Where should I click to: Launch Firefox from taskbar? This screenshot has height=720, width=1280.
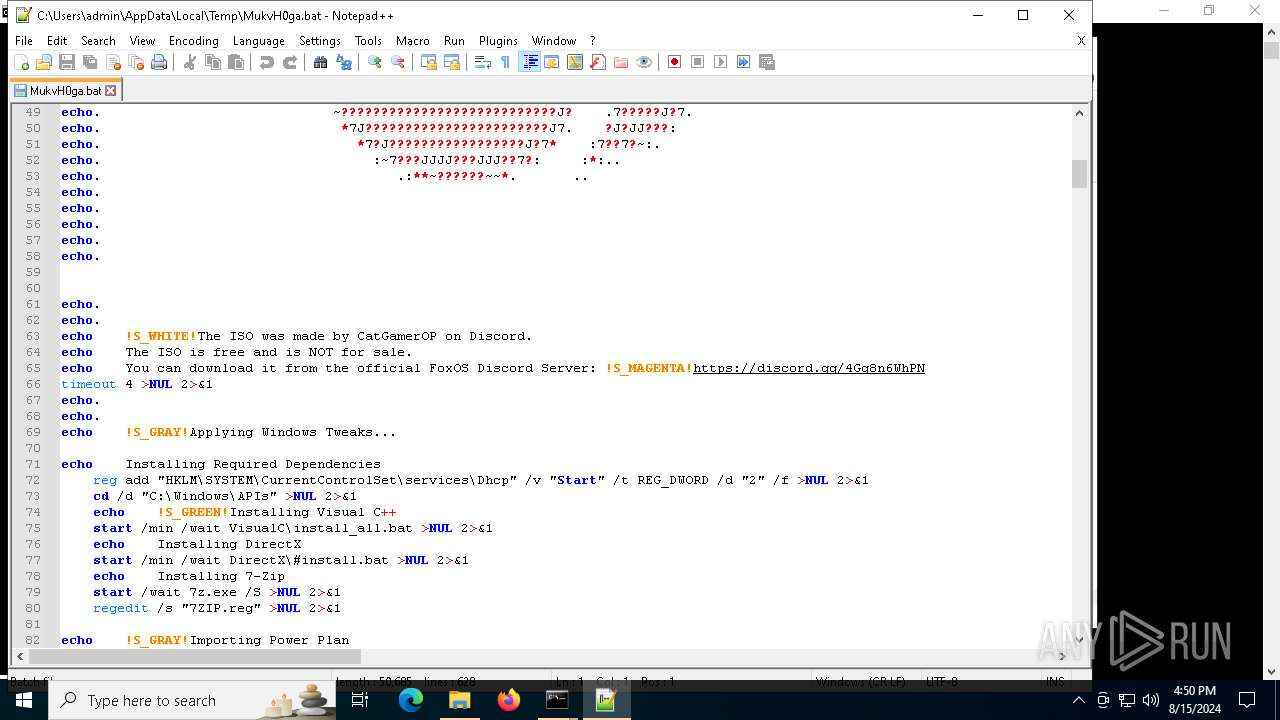508,700
